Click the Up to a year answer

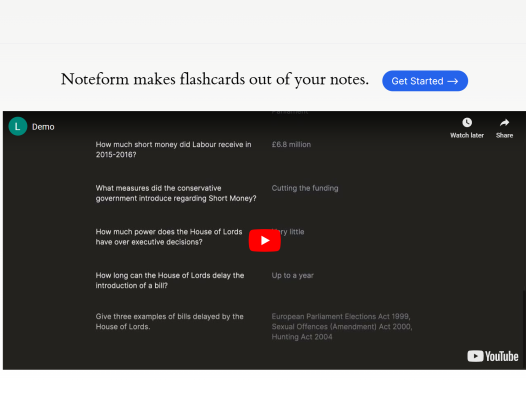[293, 275]
